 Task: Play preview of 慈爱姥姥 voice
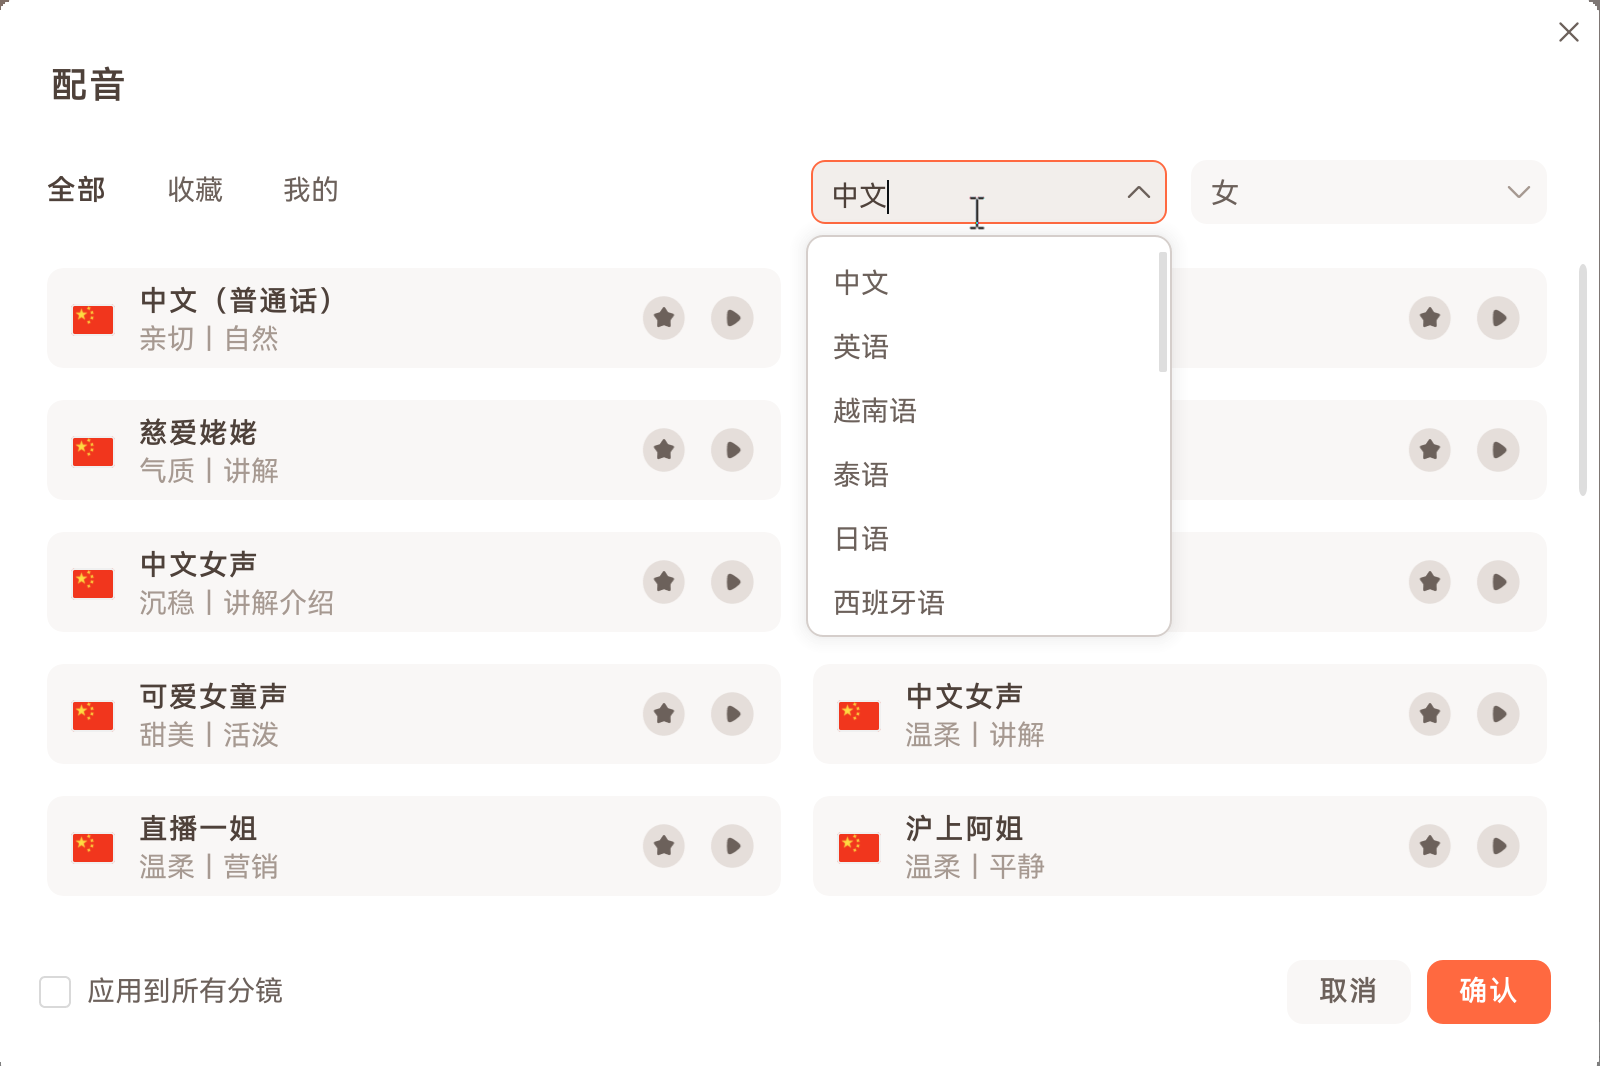coord(732,450)
